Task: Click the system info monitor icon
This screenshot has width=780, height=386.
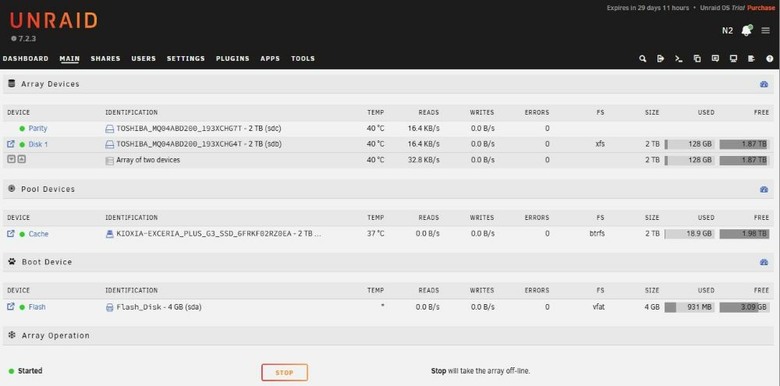Action: coord(733,59)
